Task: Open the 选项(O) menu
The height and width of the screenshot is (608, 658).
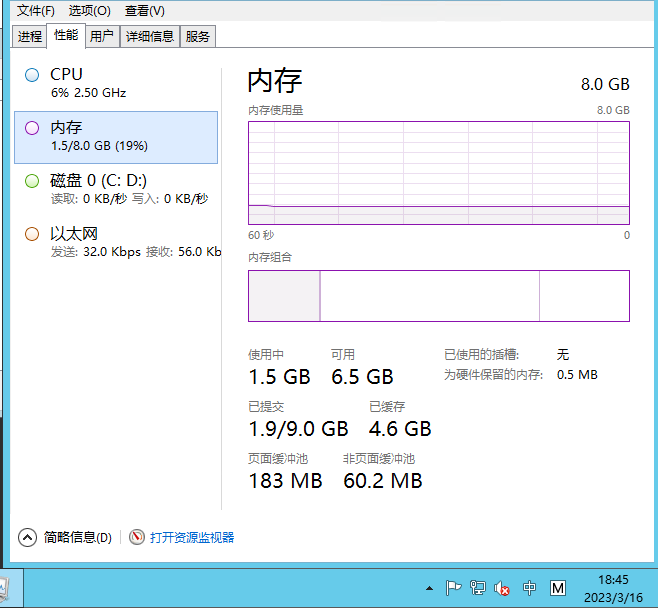Action: [x=89, y=10]
